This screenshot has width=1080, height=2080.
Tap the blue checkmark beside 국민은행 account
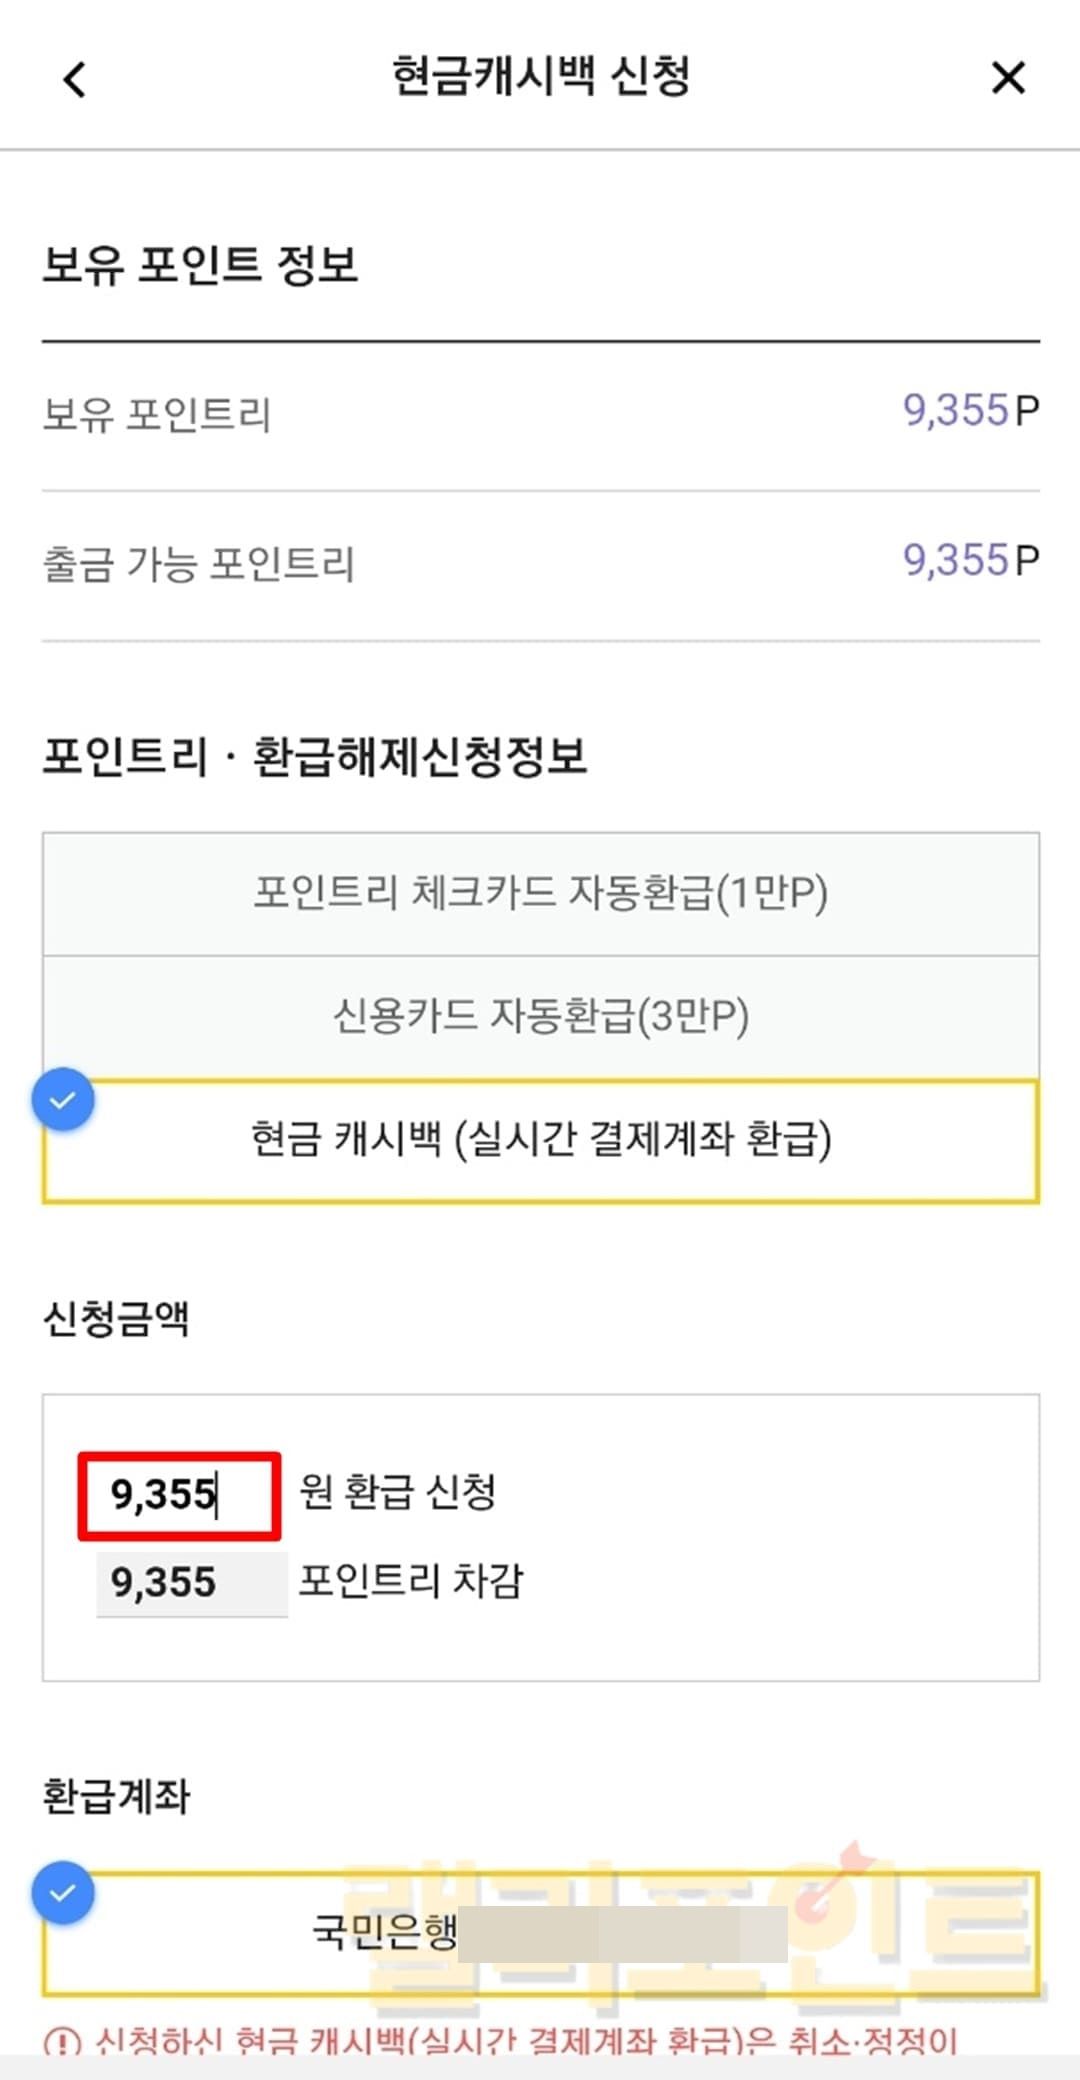(63, 1893)
